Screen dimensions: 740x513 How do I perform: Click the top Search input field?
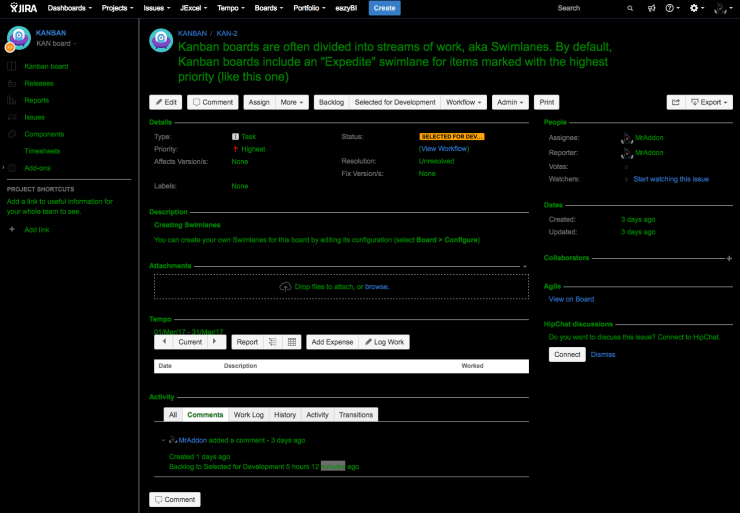[x=585, y=8]
